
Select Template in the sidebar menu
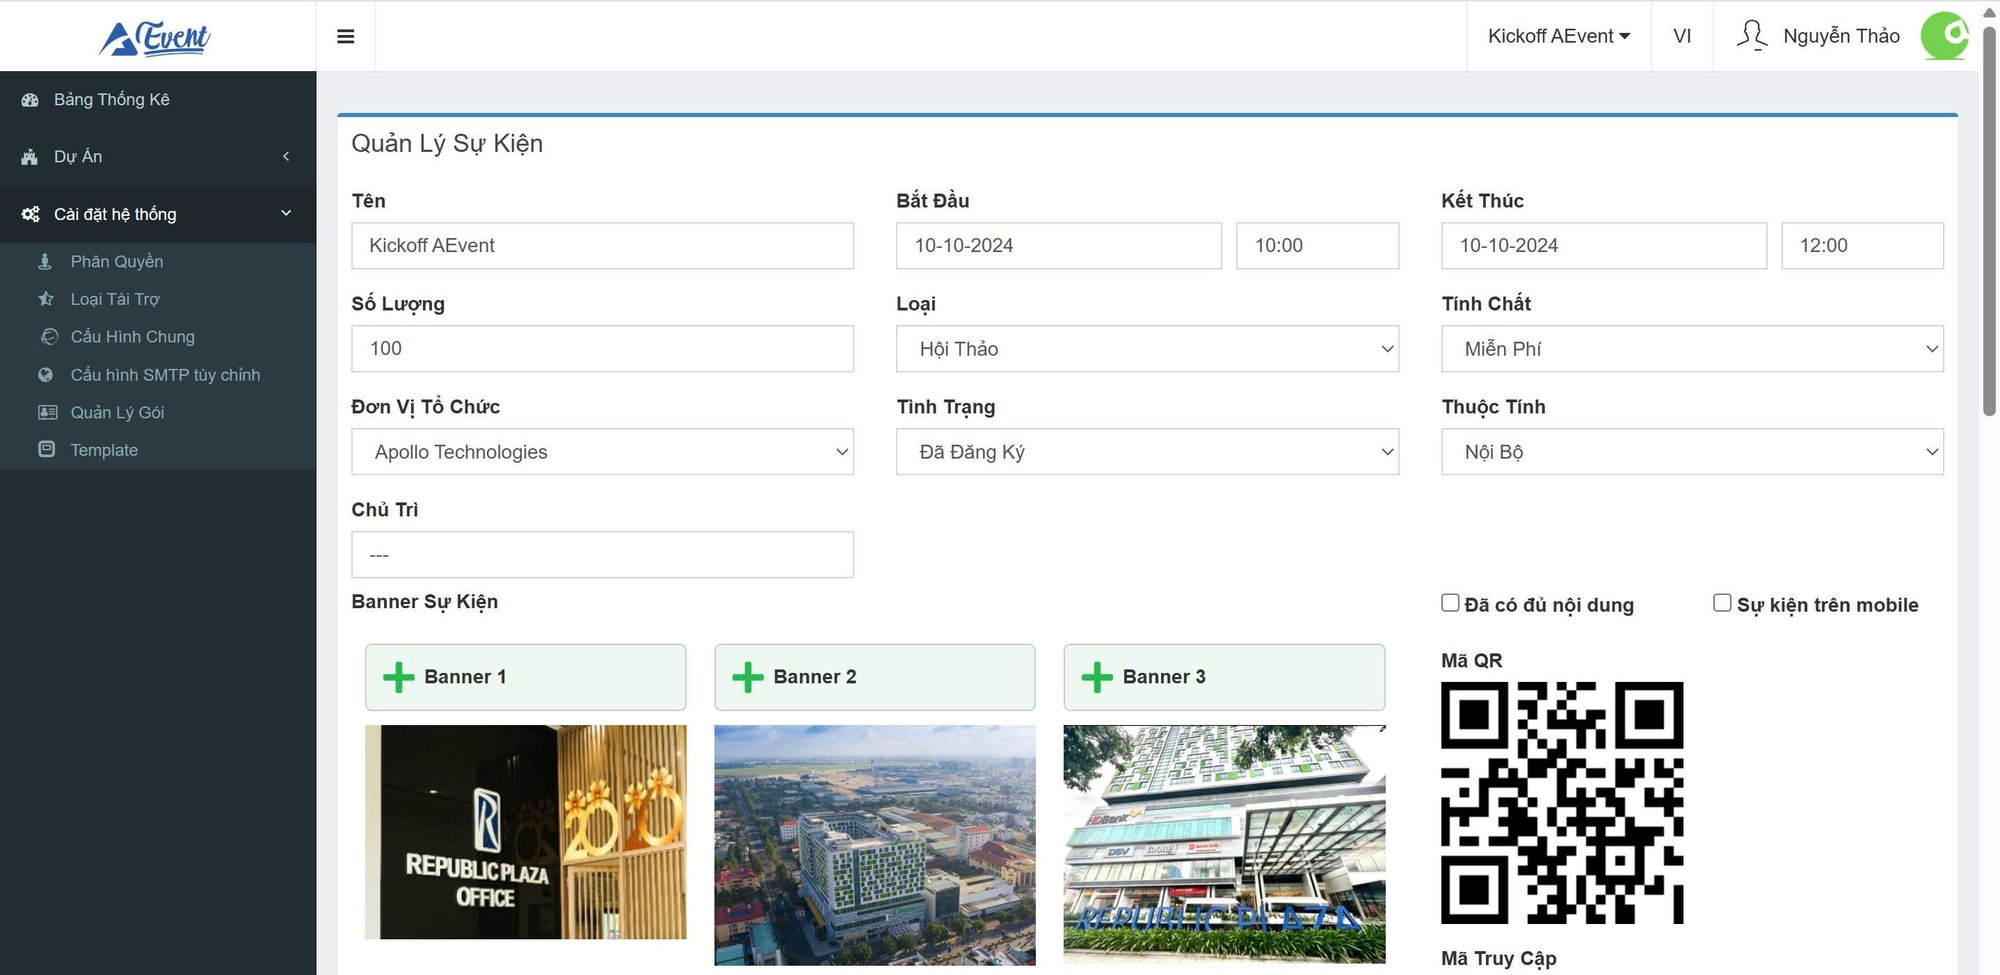coord(104,450)
